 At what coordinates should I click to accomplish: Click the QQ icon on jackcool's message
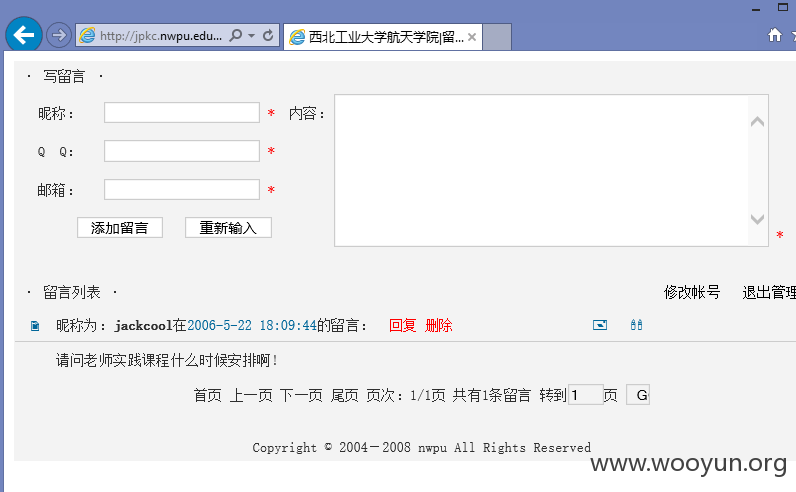pyautogui.click(x=637, y=325)
